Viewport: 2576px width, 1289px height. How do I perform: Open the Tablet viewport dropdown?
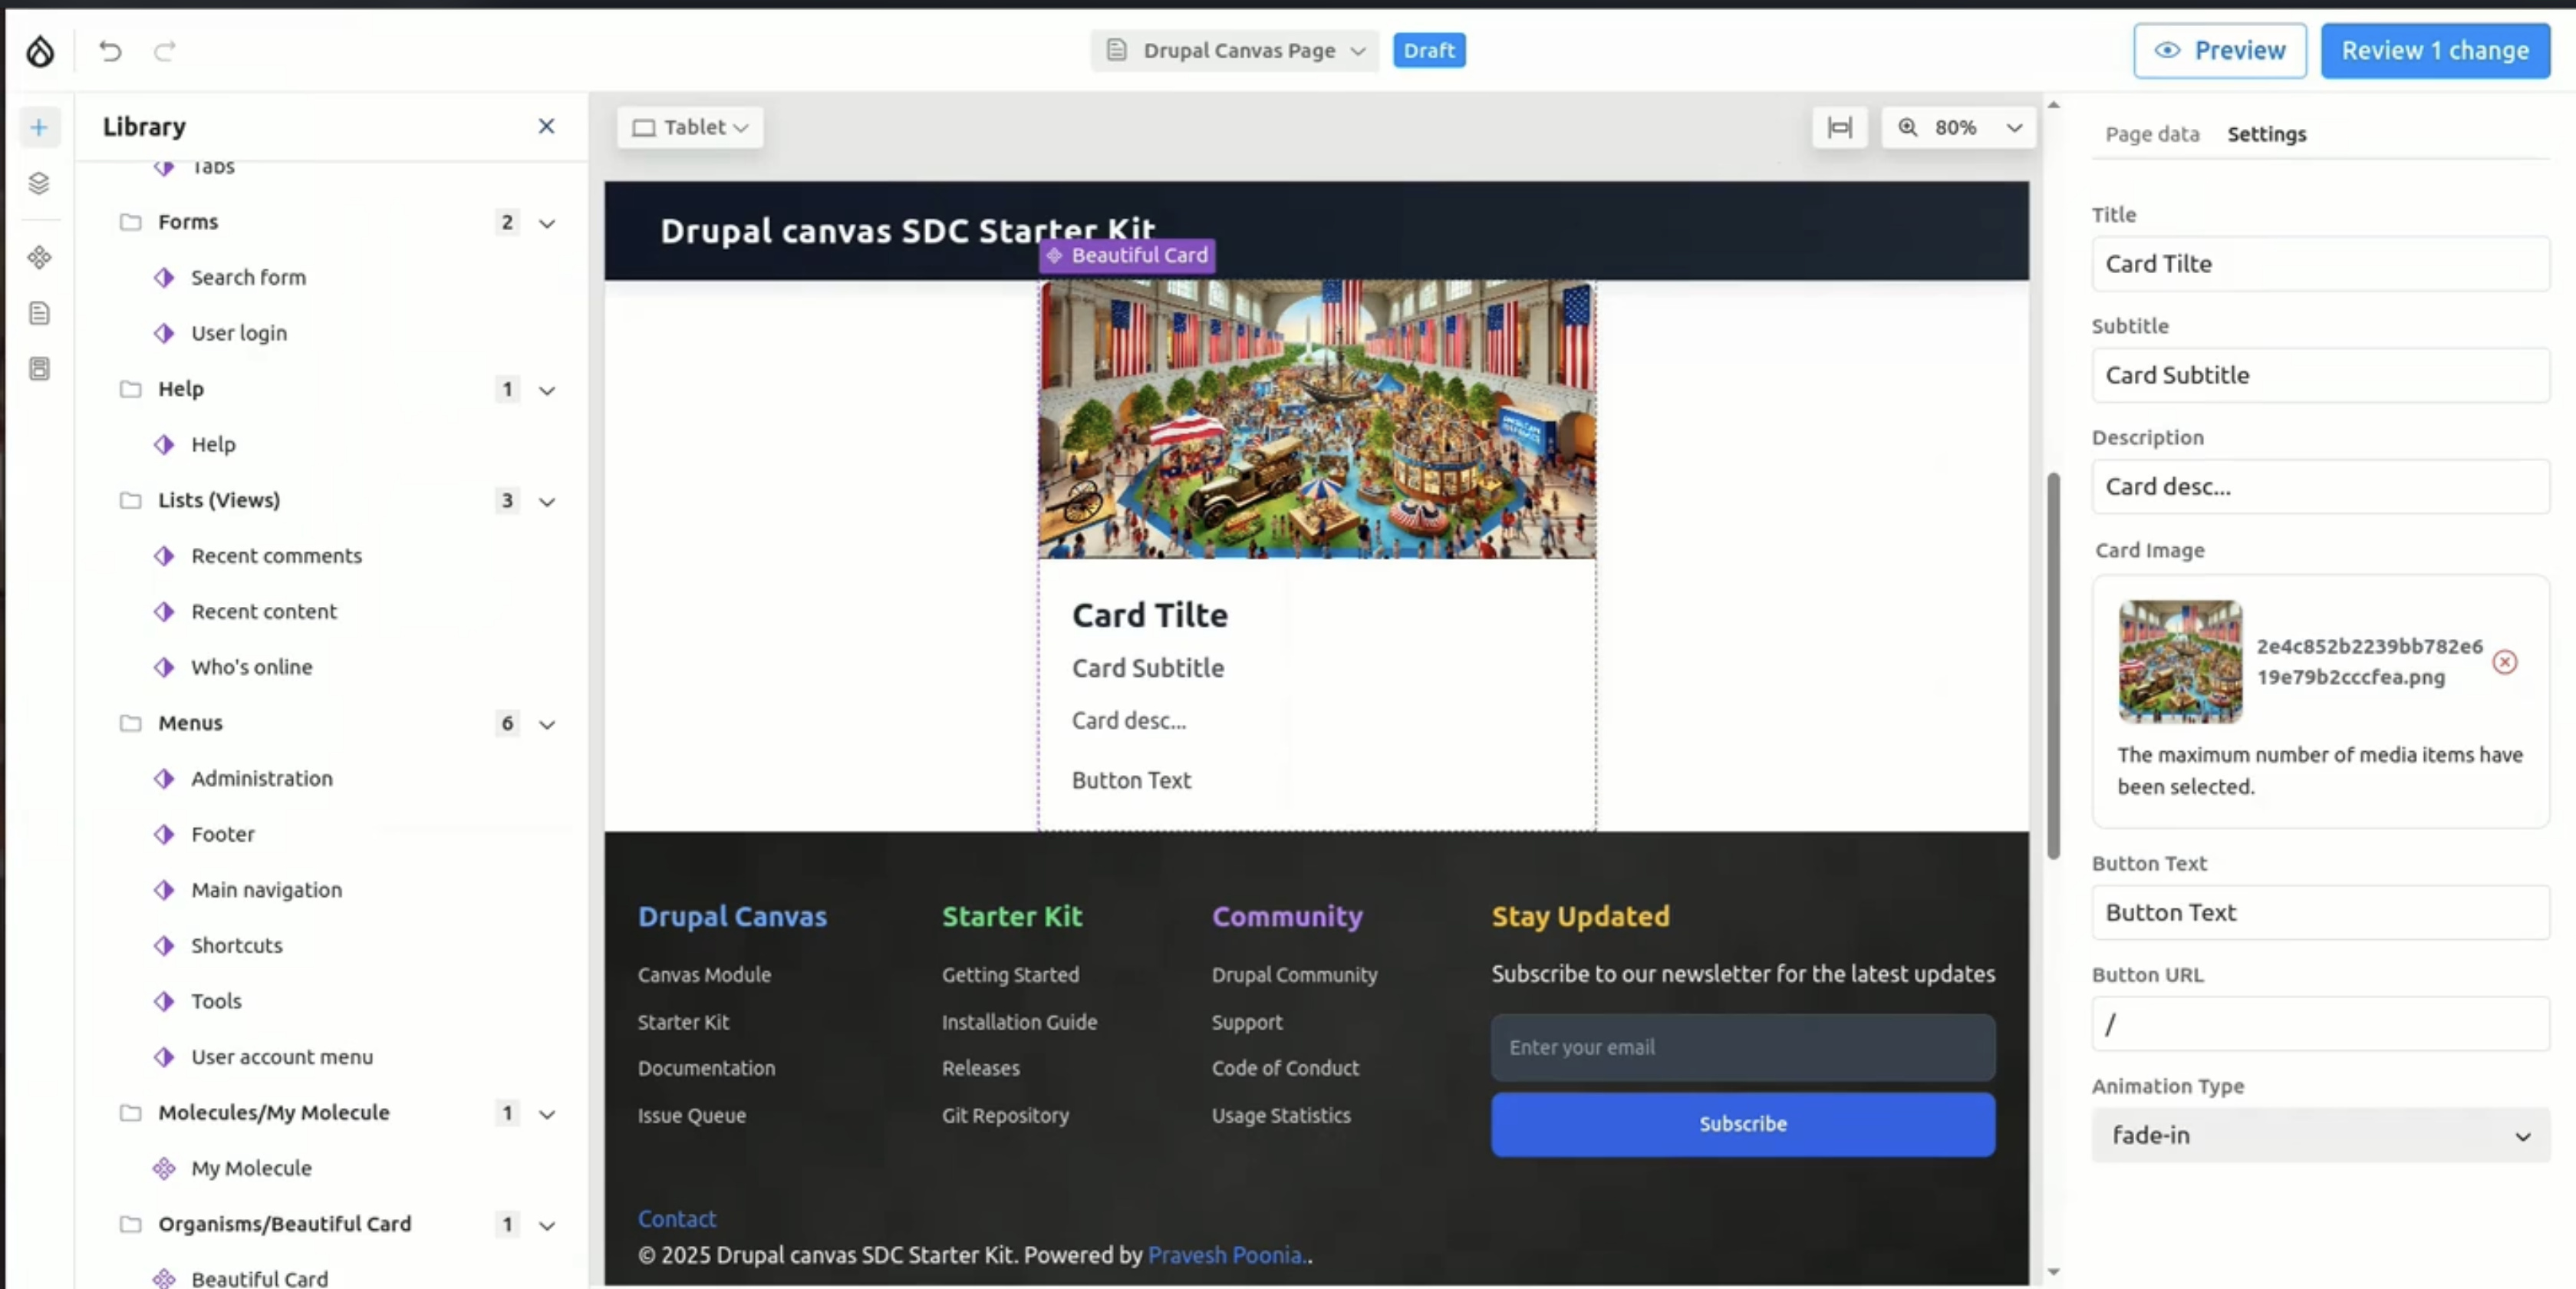[x=689, y=127]
